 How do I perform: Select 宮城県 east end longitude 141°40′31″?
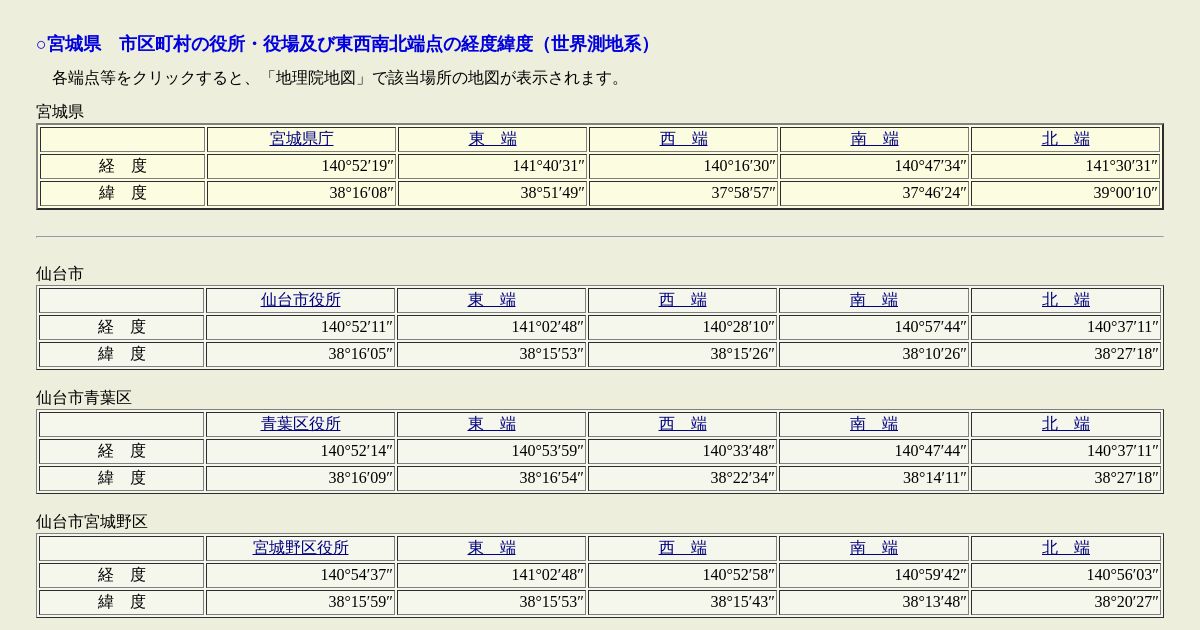tap(548, 166)
